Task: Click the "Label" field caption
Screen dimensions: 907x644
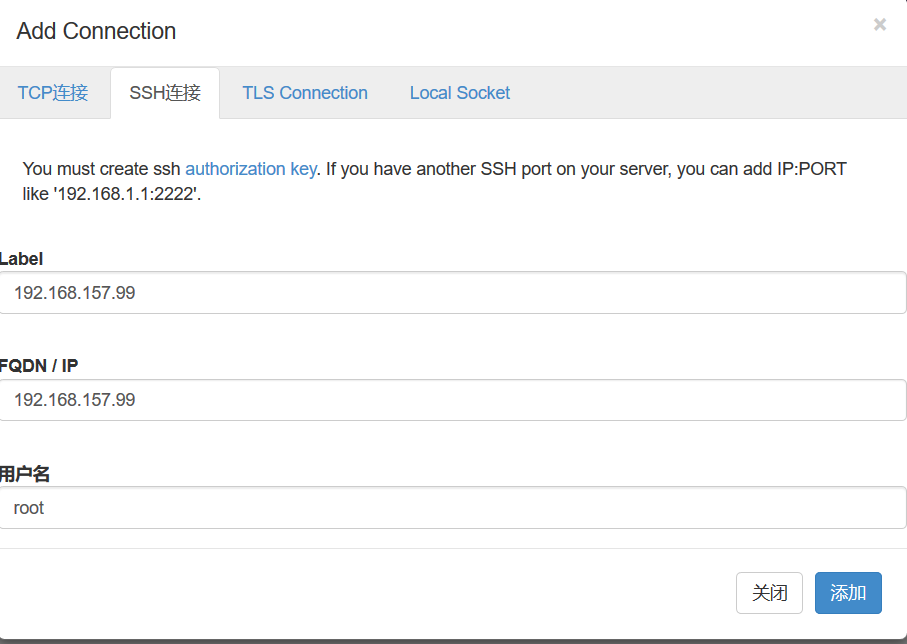Action: tap(21, 259)
